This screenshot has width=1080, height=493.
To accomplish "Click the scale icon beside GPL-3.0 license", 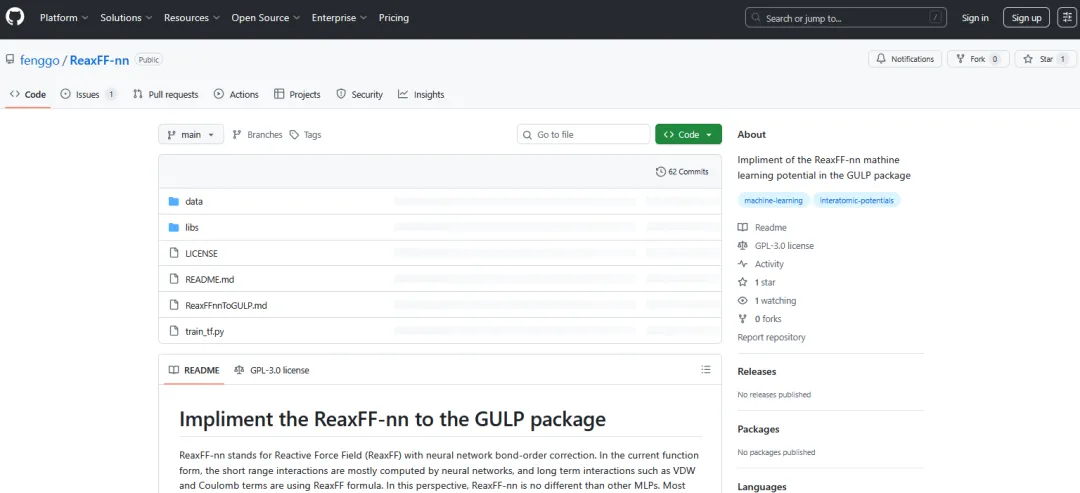I will tap(742, 246).
